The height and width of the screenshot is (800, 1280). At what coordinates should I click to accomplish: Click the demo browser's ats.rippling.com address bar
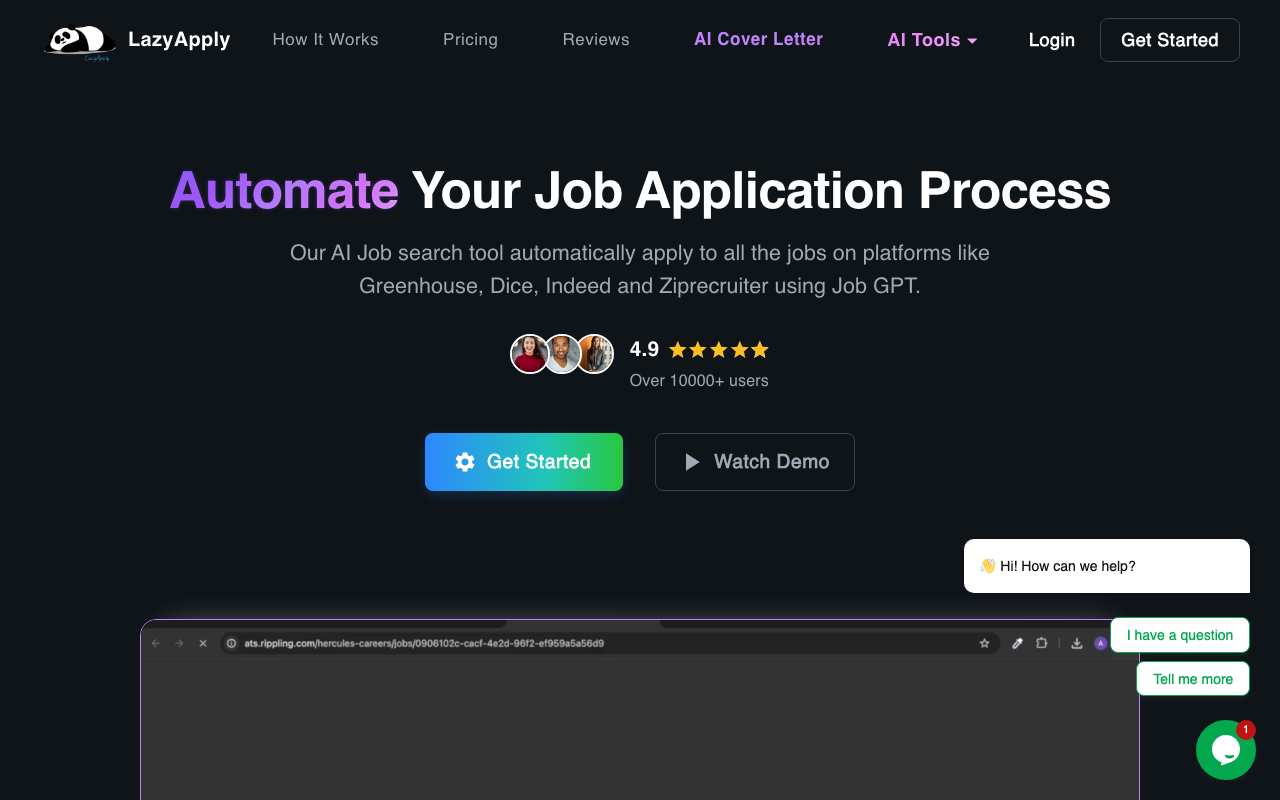[x=610, y=643]
